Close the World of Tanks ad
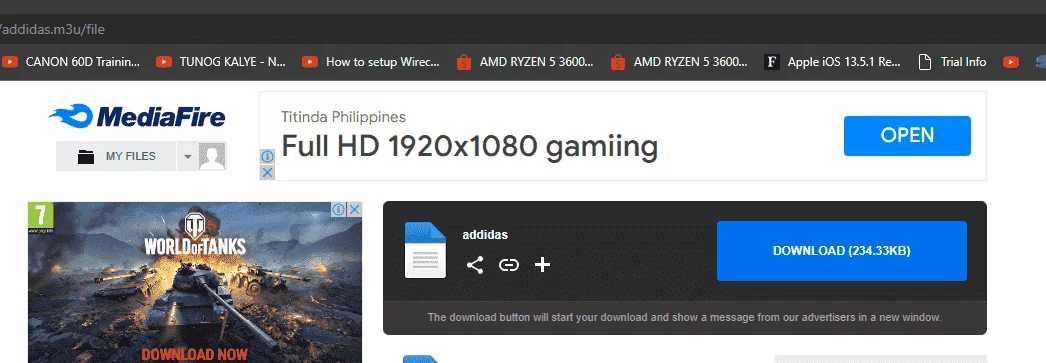Viewport: 1046px width, 363px height. pos(355,210)
